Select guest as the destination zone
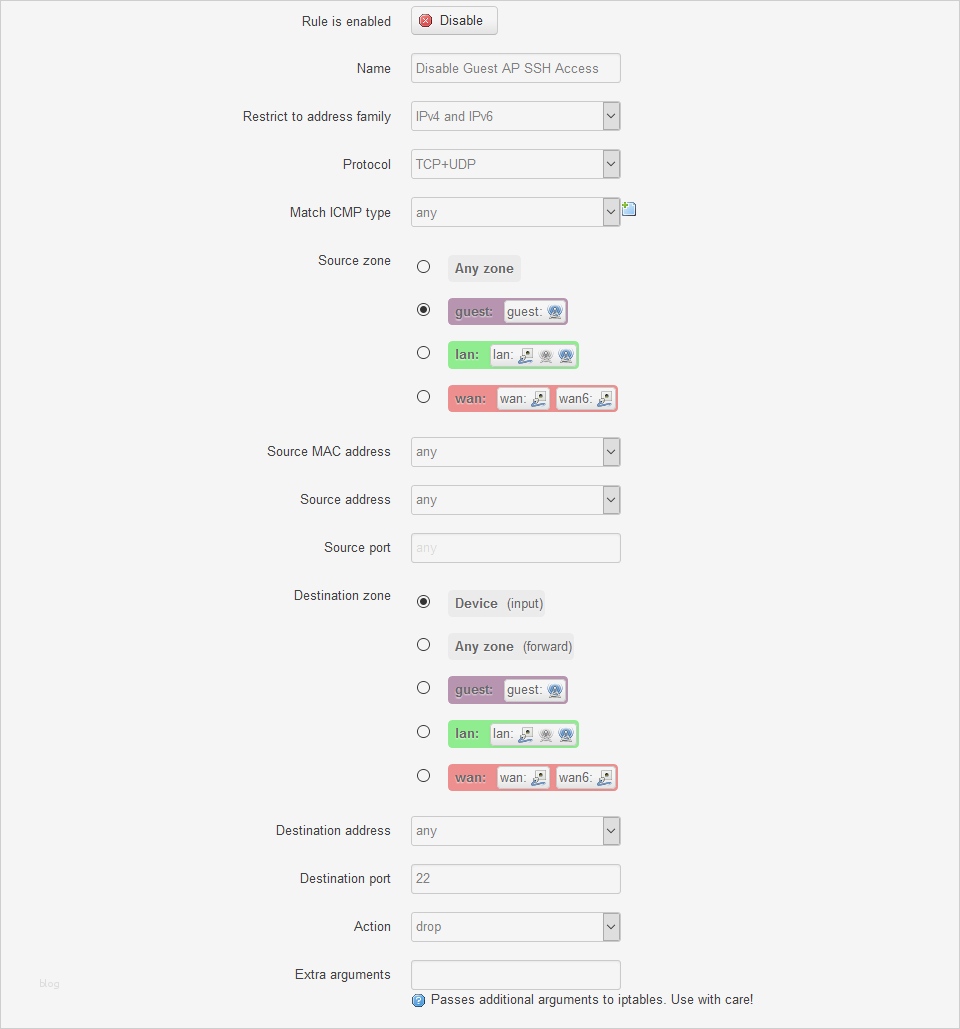The height and width of the screenshot is (1029, 960). pos(423,688)
